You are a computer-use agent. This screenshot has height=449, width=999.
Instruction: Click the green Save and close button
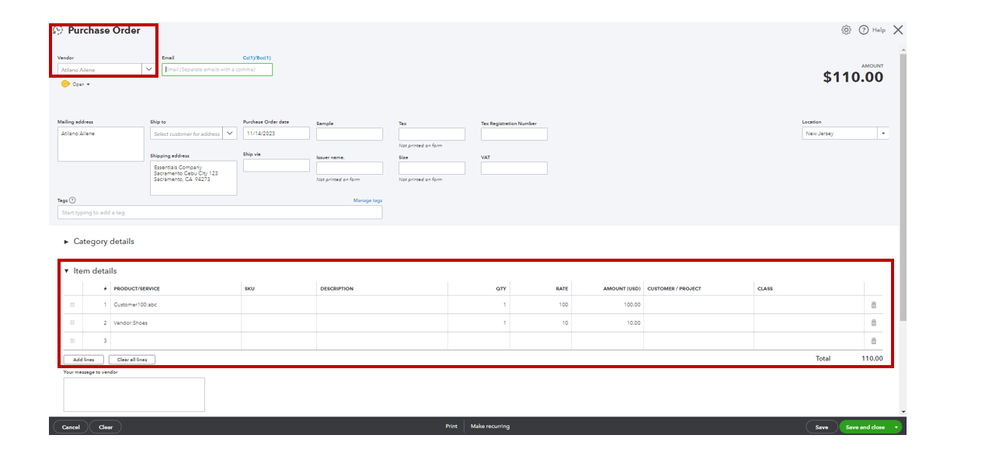pos(865,427)
